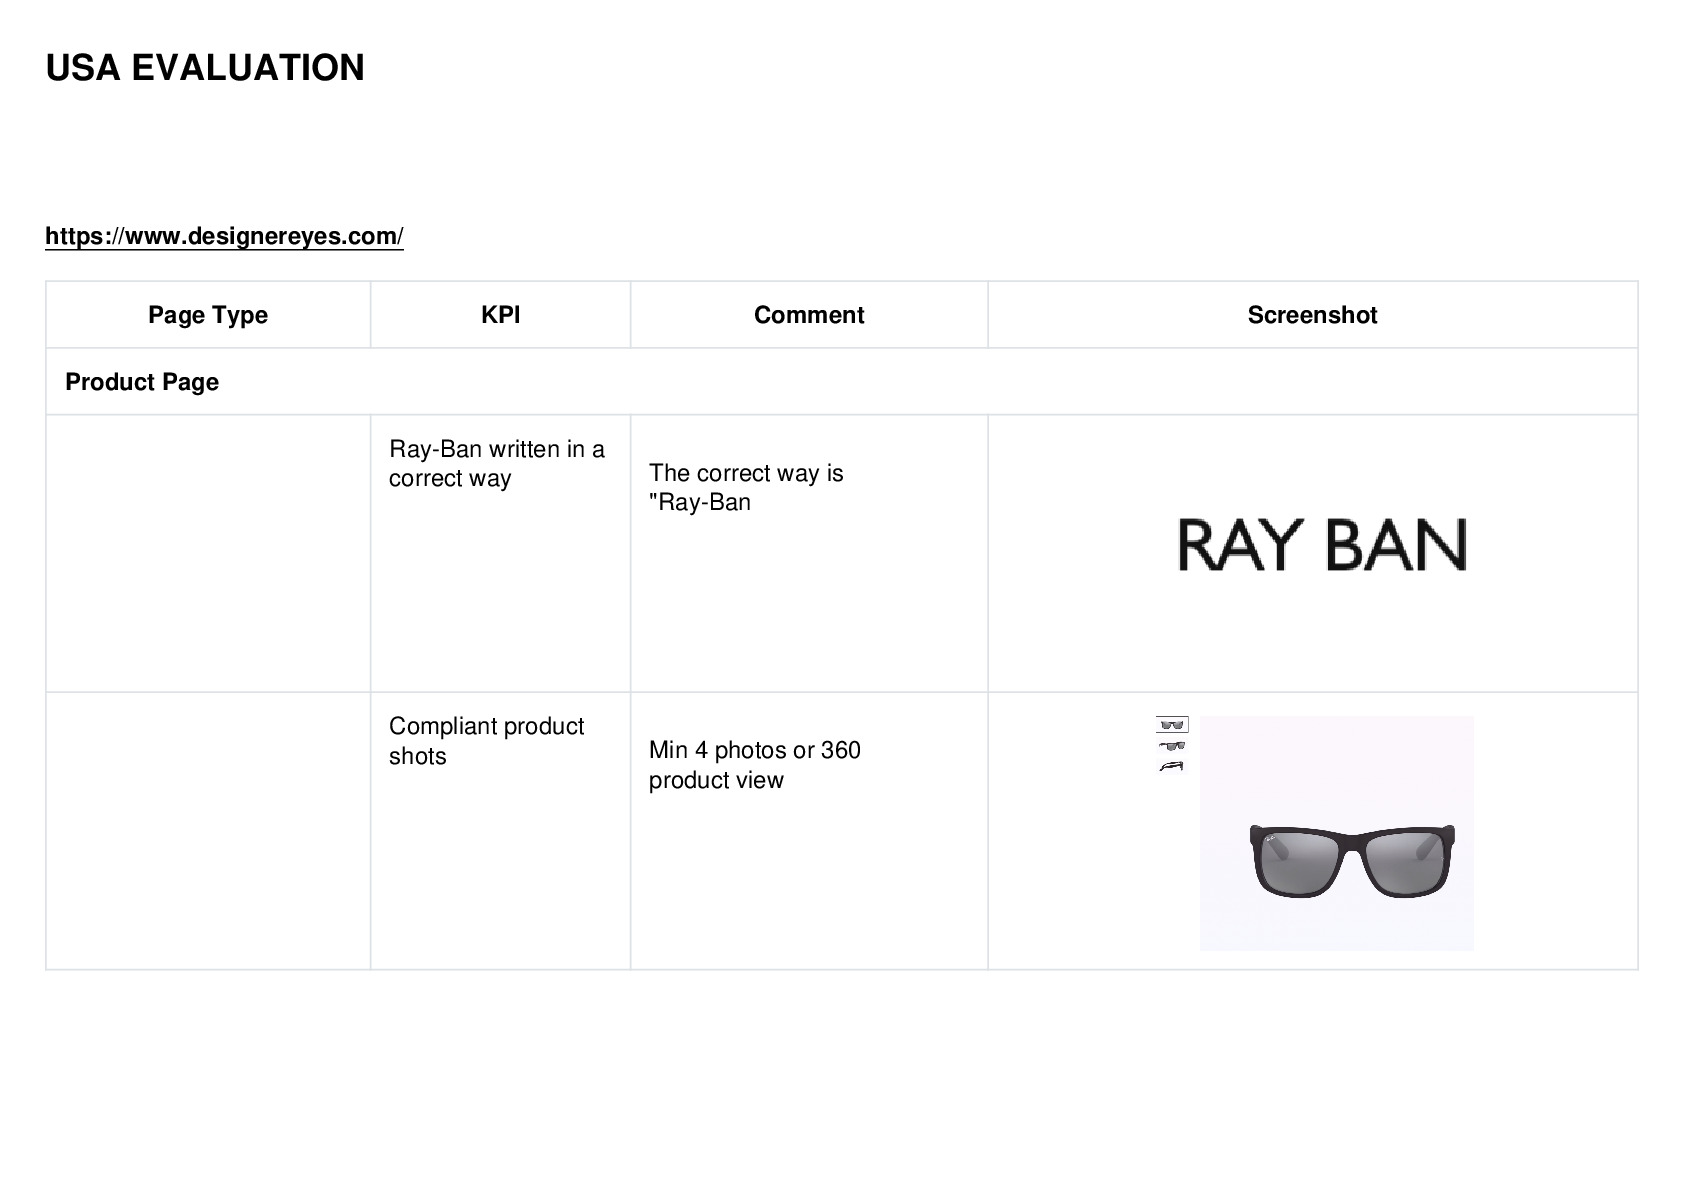The height and width of the screenshot is (1191, 1684).
Task: Click the "Comment" column header
Action: pyautogui.click(x=809, y=315)
